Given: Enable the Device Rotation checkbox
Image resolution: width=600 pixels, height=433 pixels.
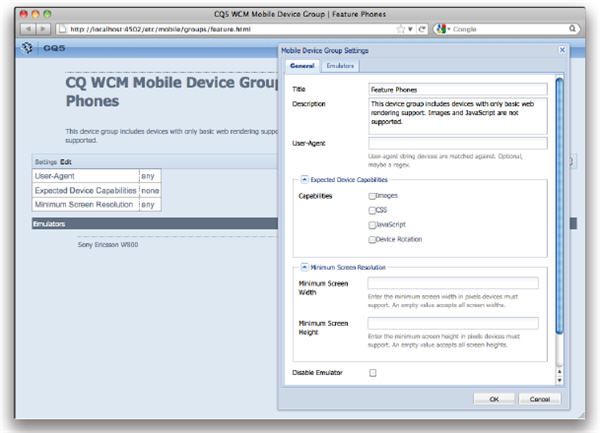Looking at the screenshot, I should [x=372, y=239].
